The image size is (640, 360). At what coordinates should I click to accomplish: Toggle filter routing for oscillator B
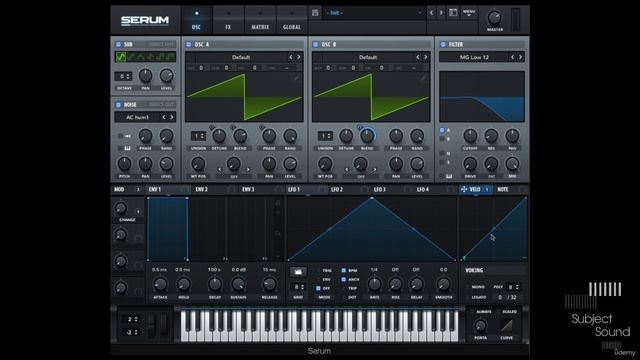click(442, 139)
